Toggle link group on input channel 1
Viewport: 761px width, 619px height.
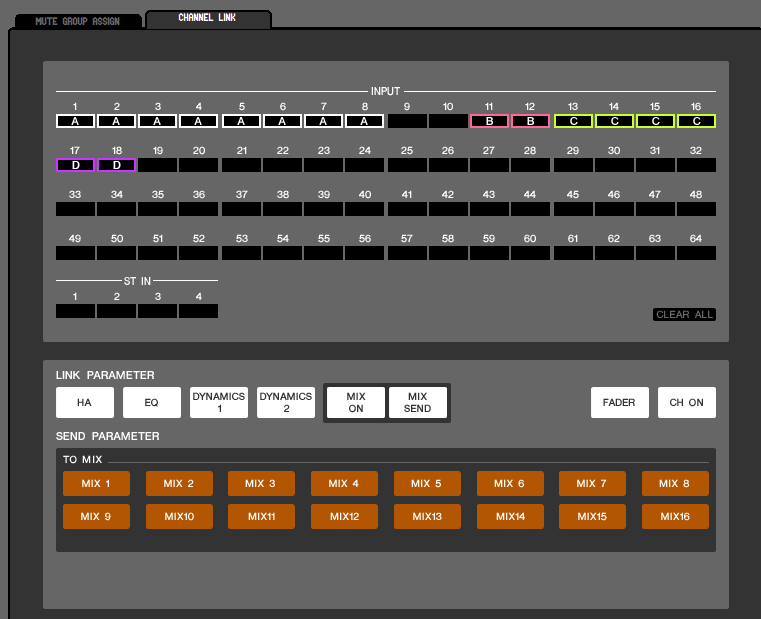point(75,121)
